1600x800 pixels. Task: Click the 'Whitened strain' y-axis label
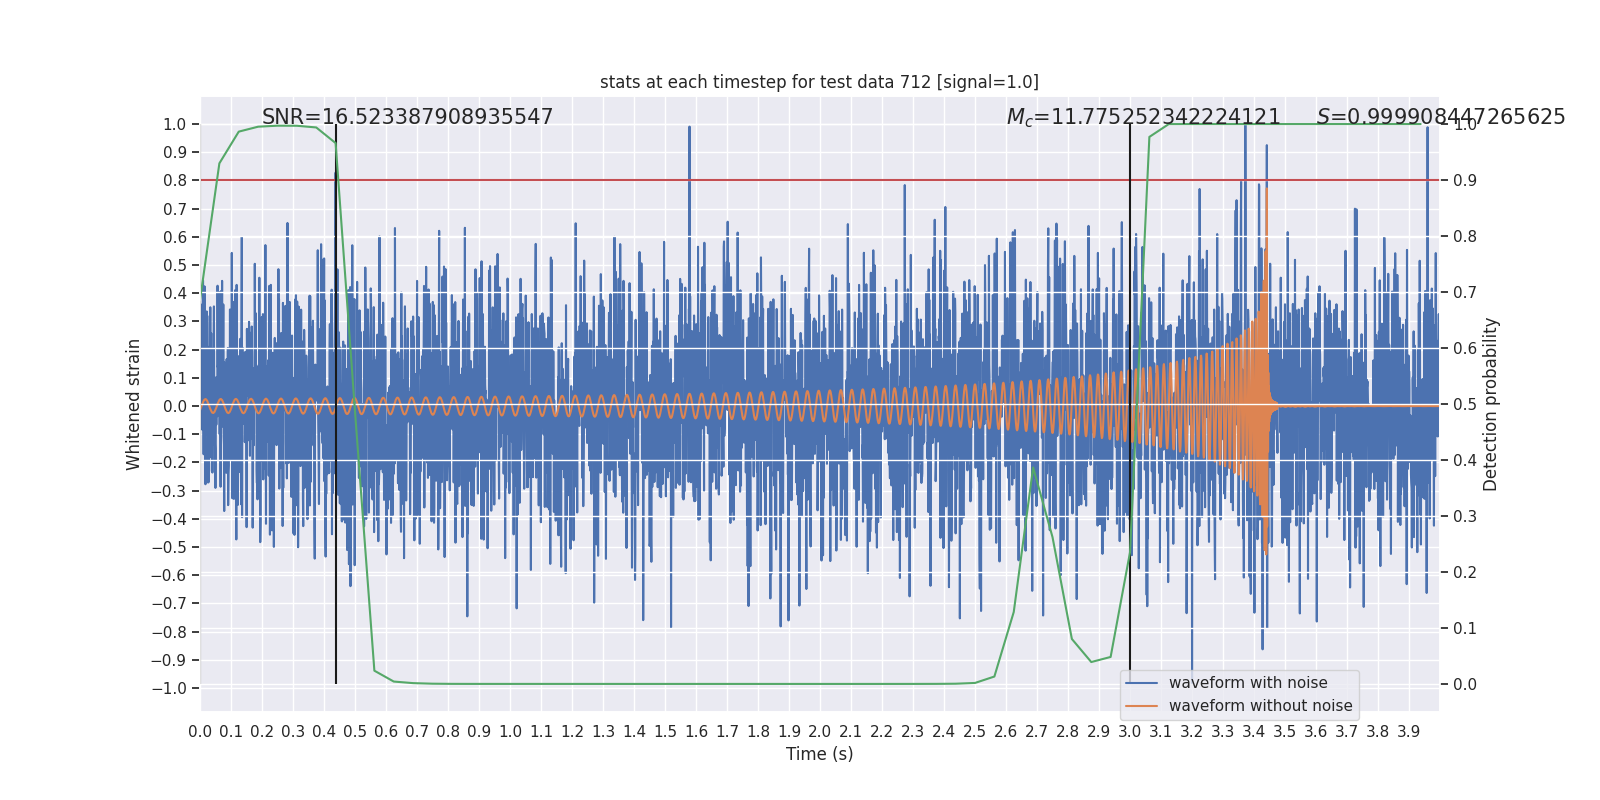click(134, 404)
